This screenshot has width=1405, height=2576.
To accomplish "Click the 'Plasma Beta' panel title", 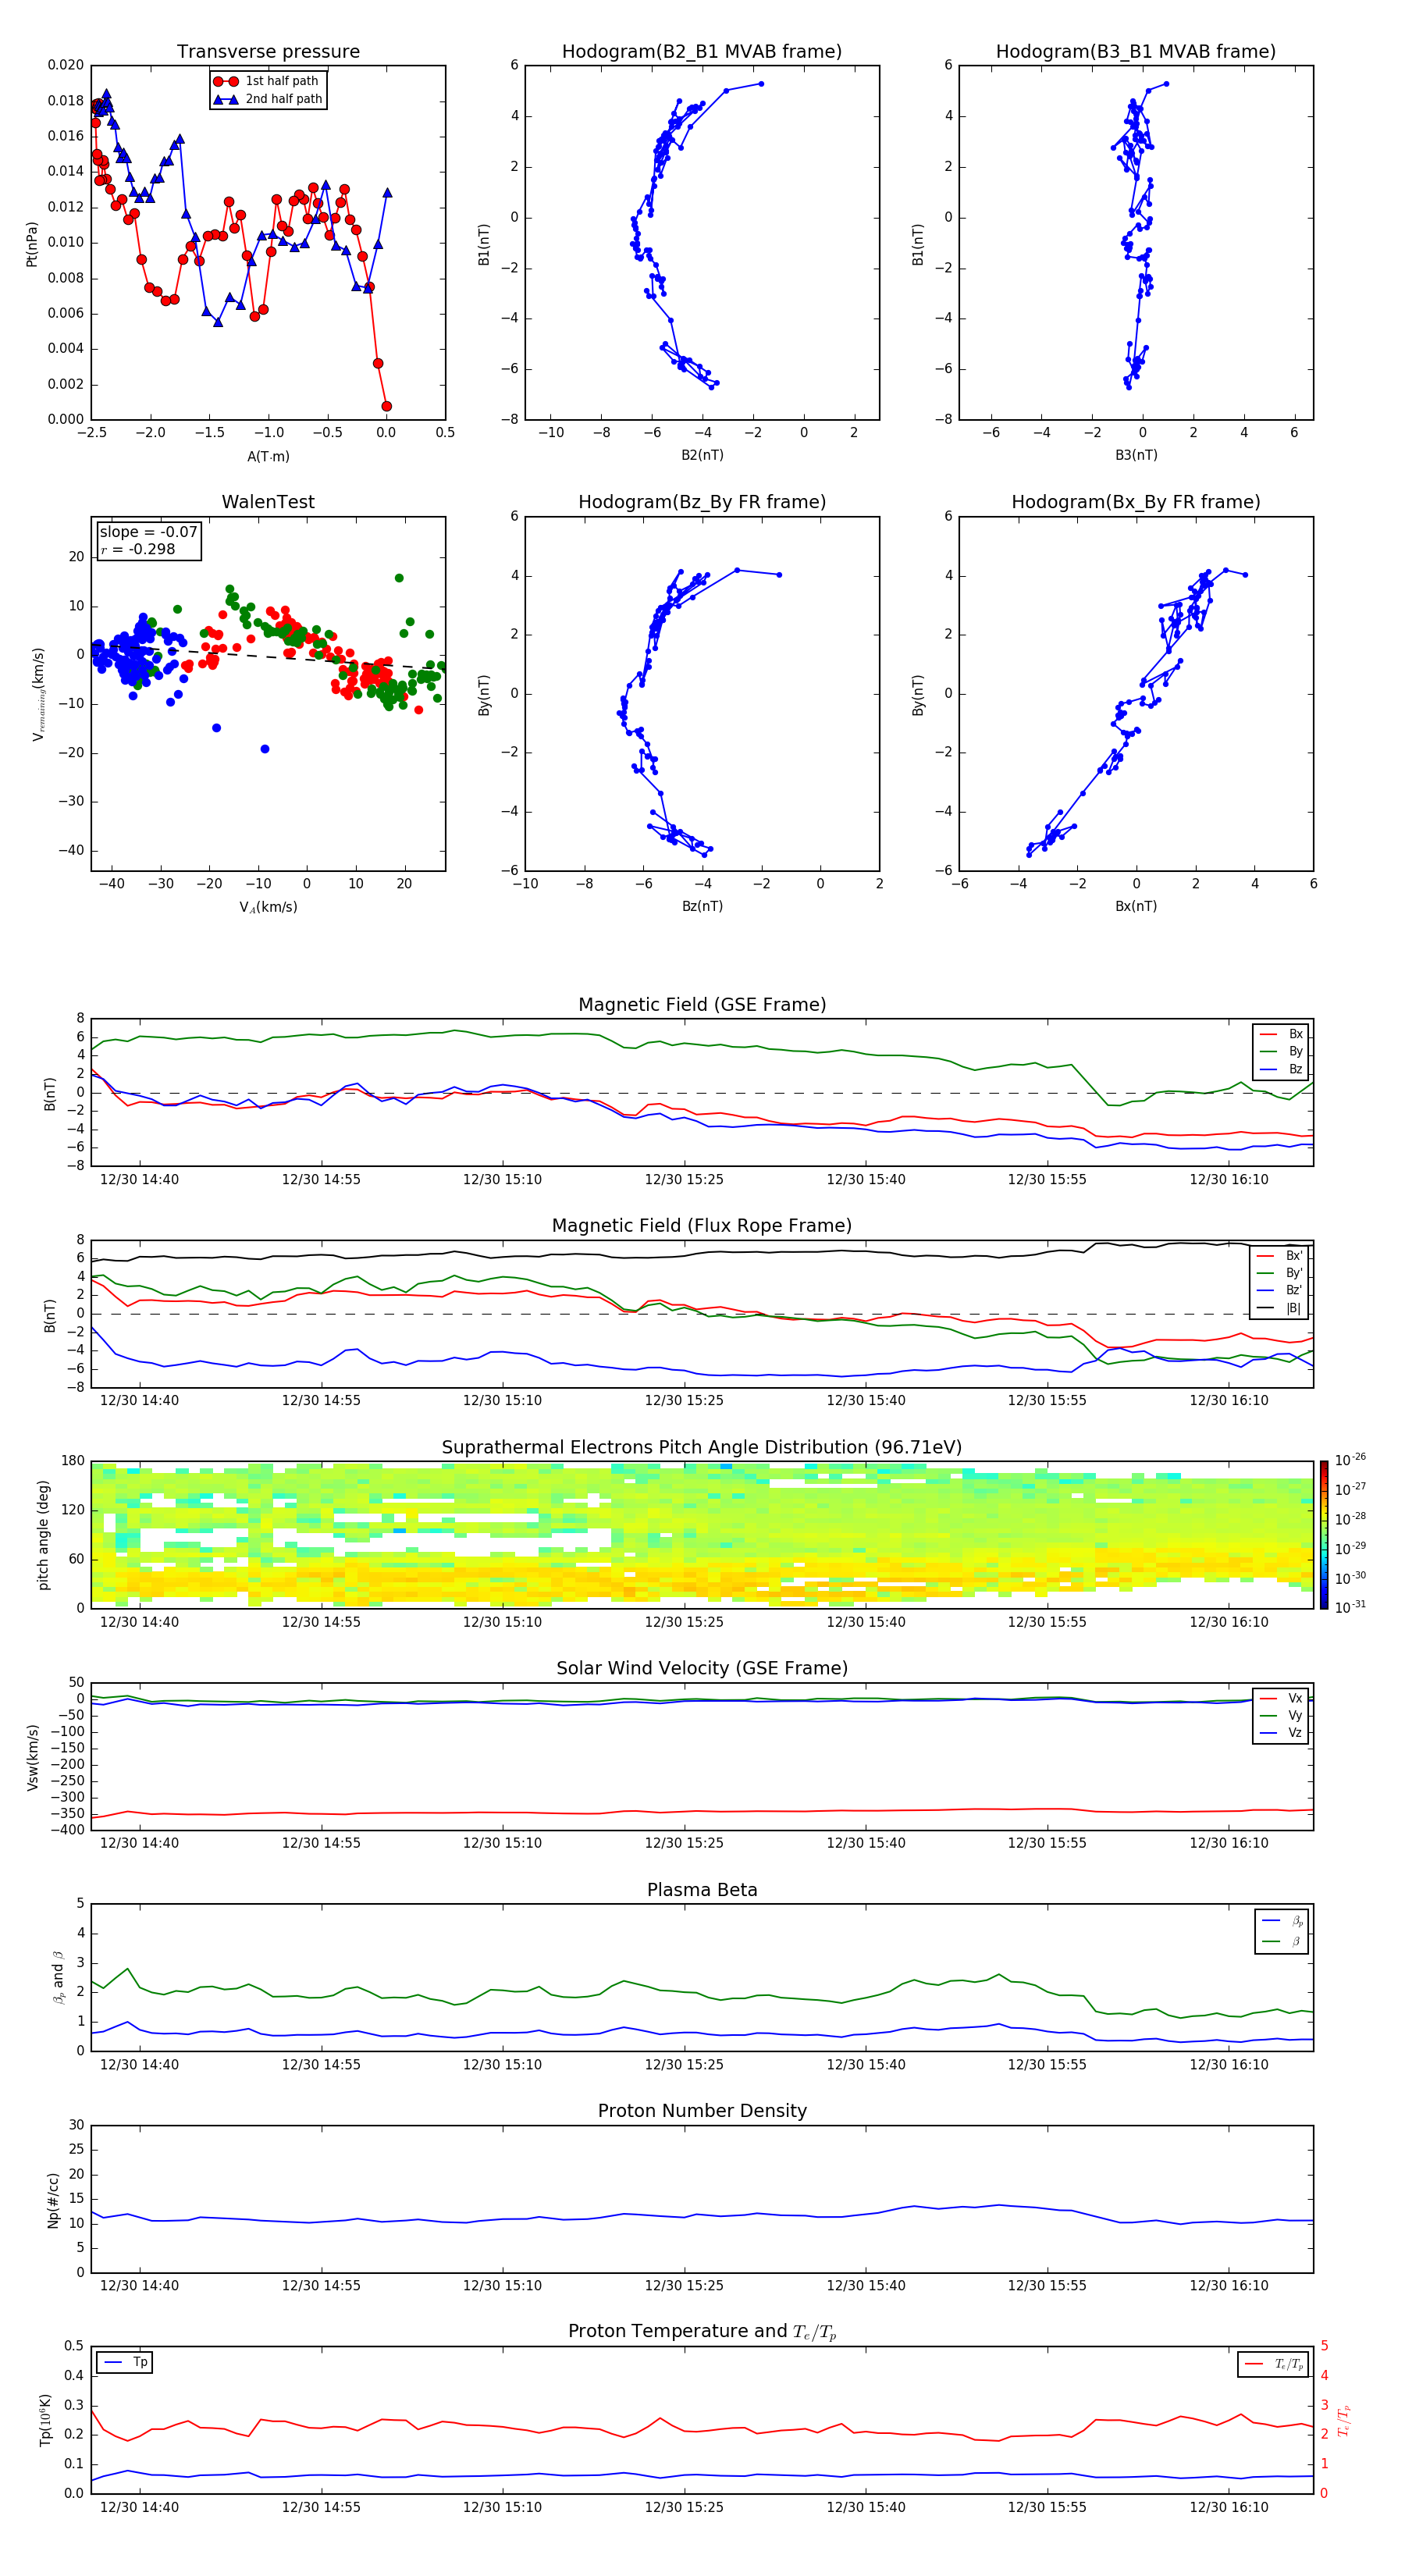I will pos(702,1891).
